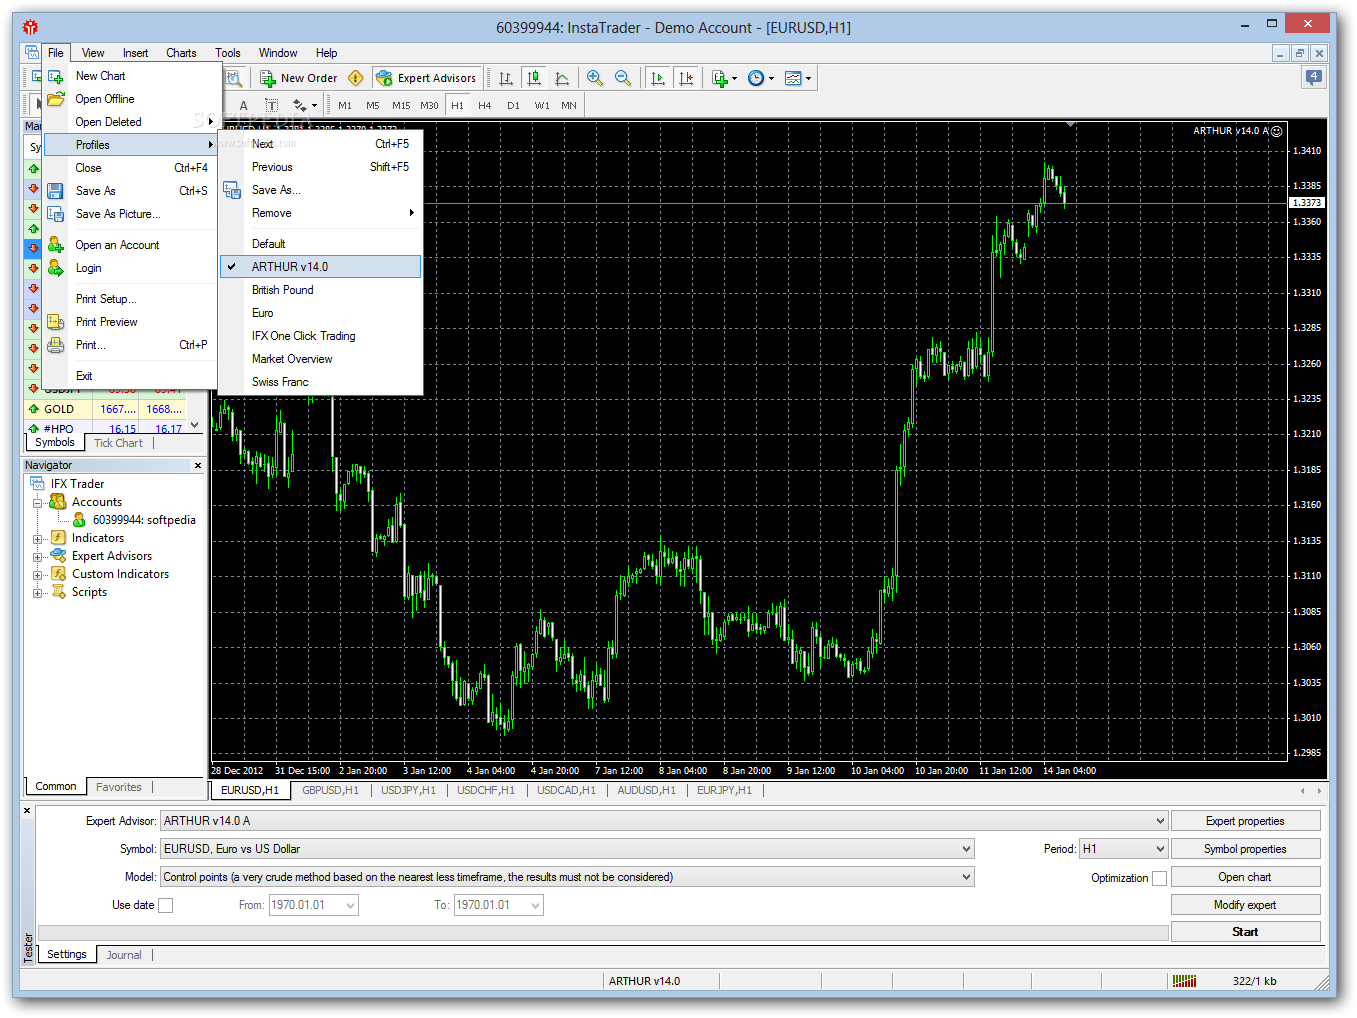
Task: Zoom in on the chart
Action: click(595, 78)
